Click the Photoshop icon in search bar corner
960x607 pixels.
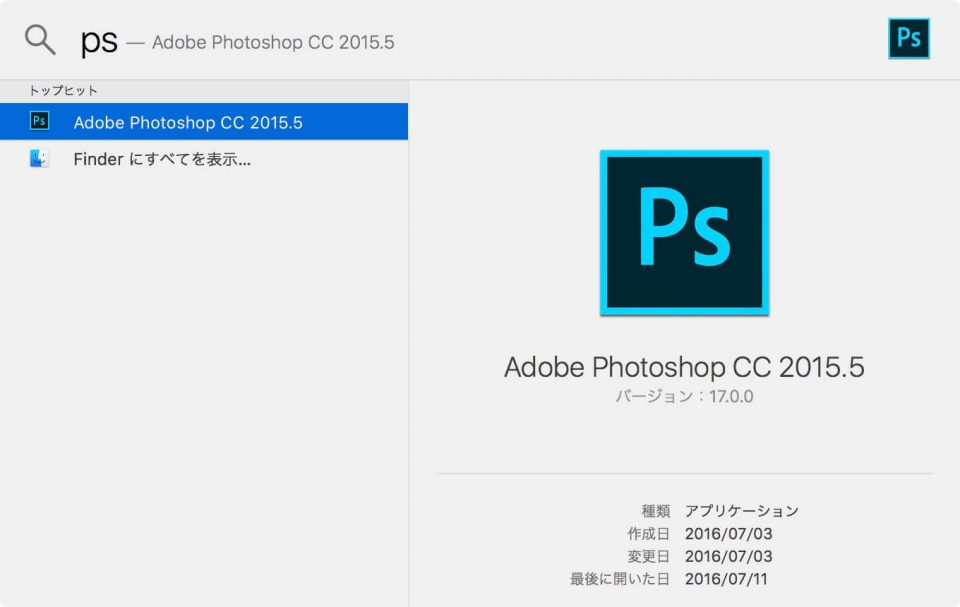pos(909,39)
